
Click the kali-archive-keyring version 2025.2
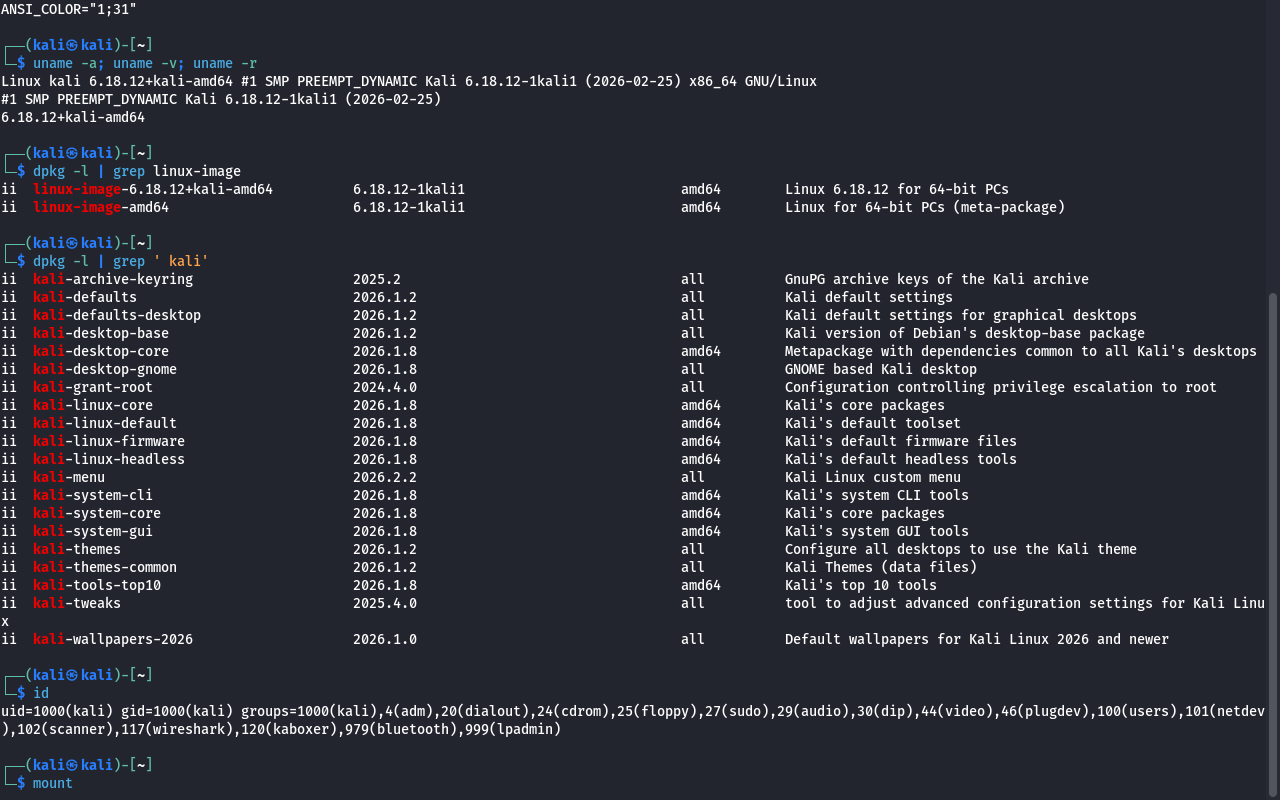pos(377,279)
